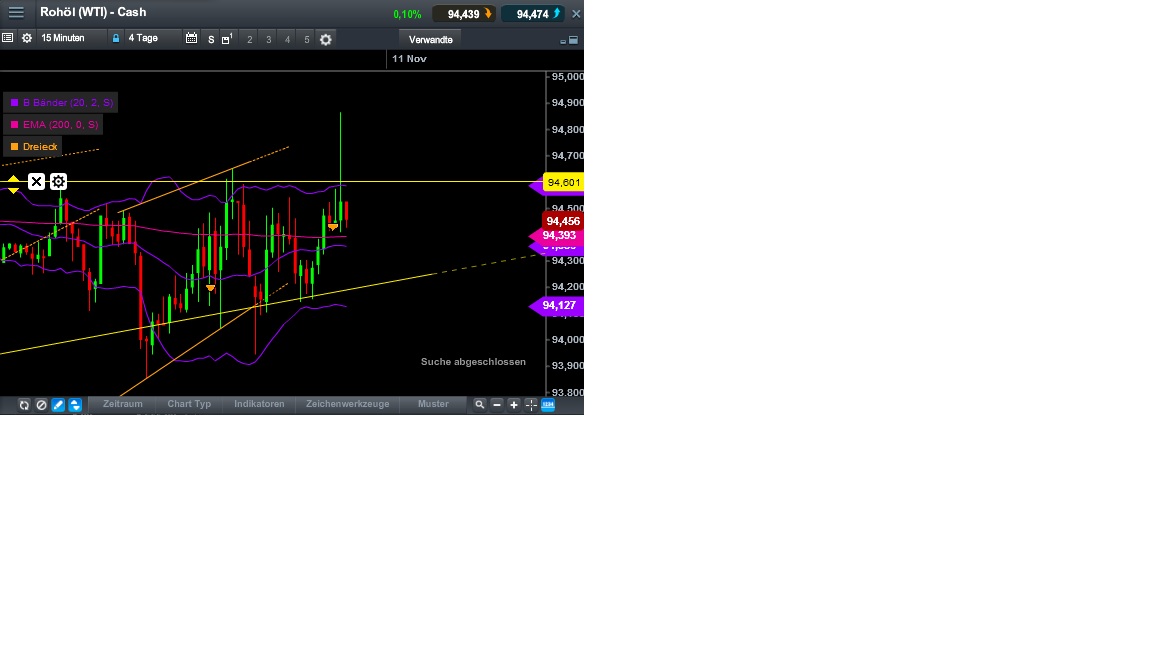Open the hamburger menu
Image resolution: width=1152 pixels, height=648 pixels.
[16, 12]
